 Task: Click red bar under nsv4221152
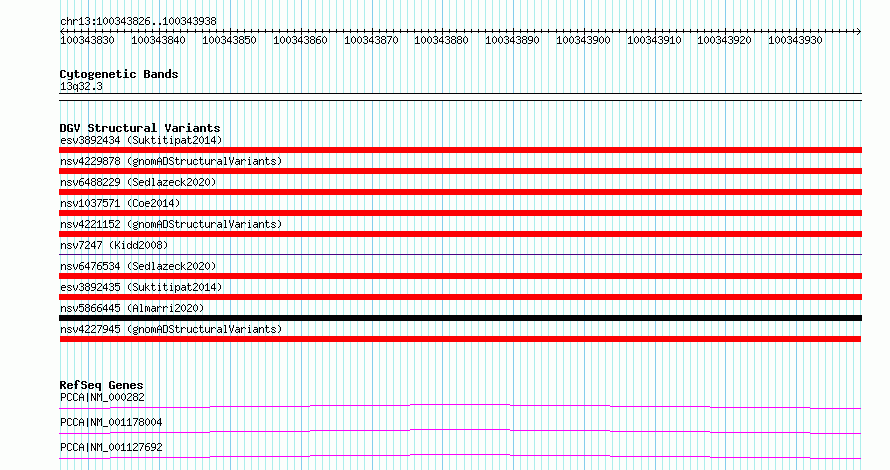tap(460, 234)
